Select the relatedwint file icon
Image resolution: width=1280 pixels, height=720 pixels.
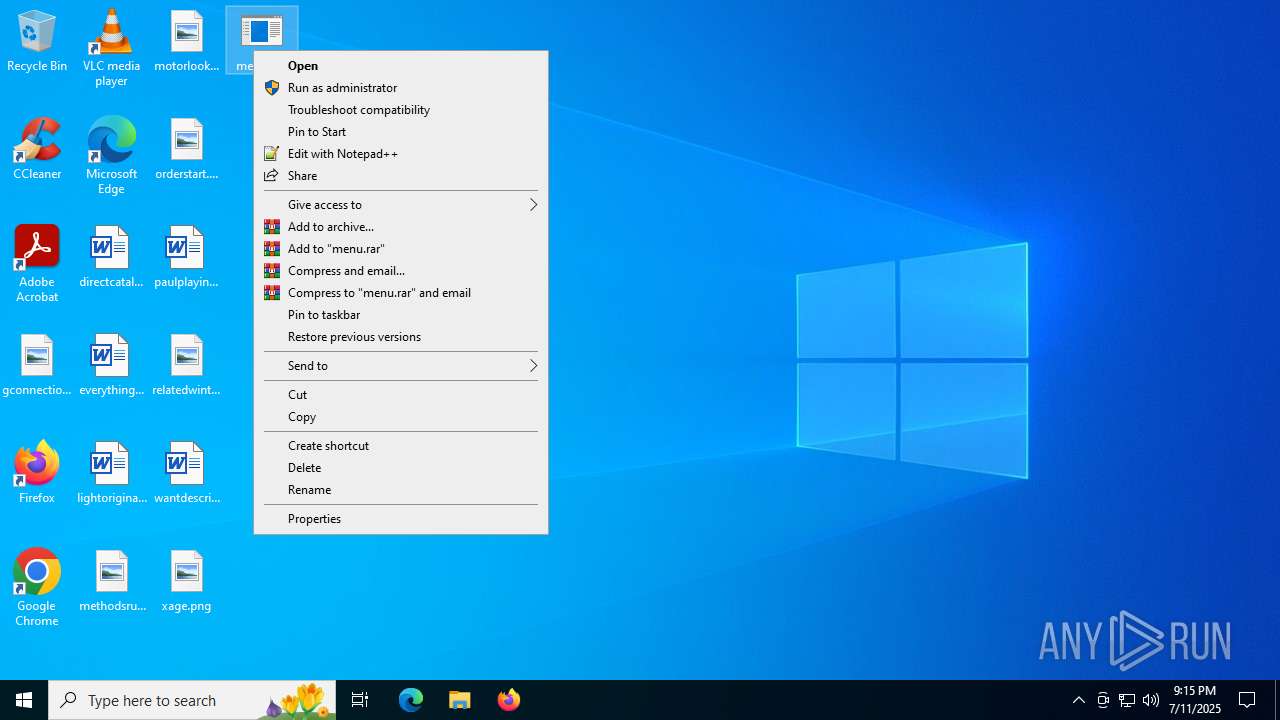tap(186, 366)
